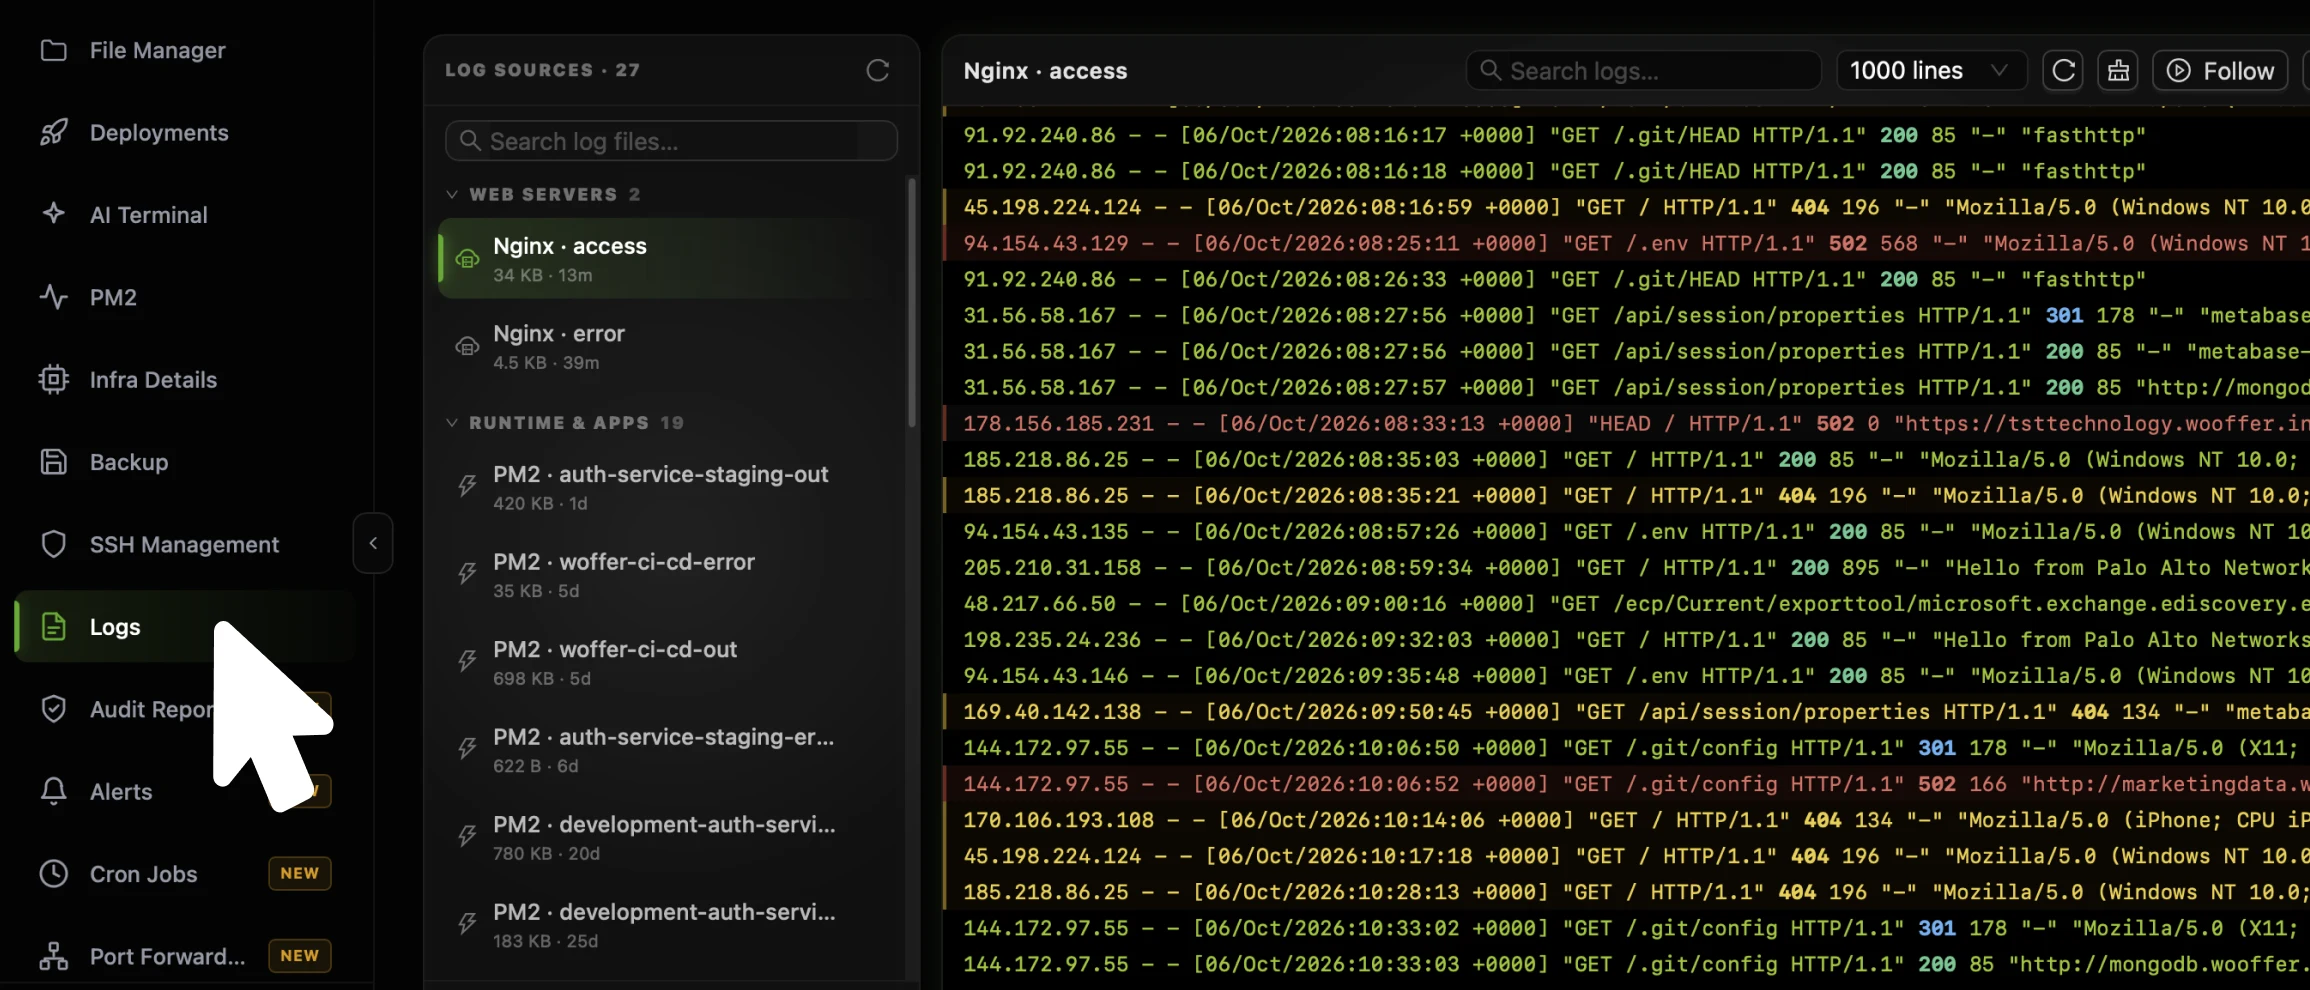Click the 94.154.43.129 /.env 502 log line
Image resolution: width=2310 pixels, height=990 pixels.
tap(1627, 243)
